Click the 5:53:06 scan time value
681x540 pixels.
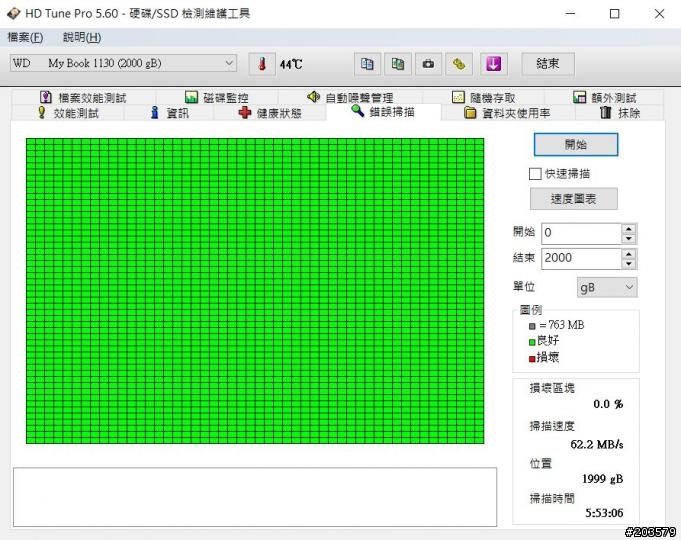click(x=604, y=513)
